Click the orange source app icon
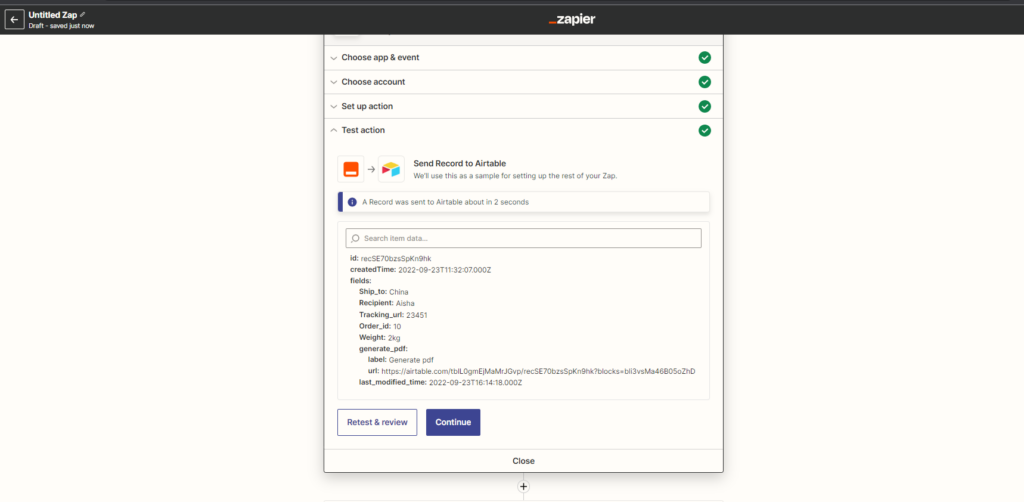This screenshot has width=1024, height=502. (351, 169)
